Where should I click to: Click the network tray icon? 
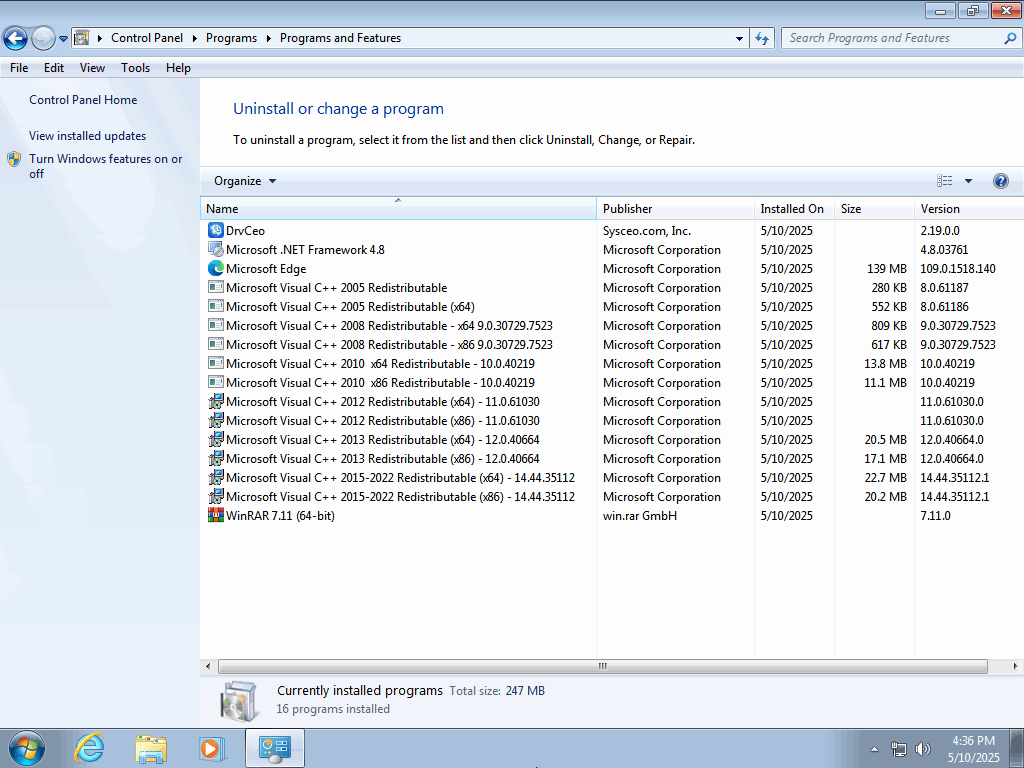[899, 749]
